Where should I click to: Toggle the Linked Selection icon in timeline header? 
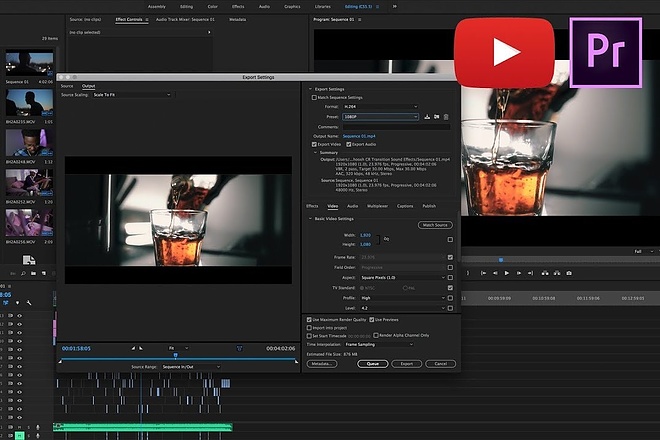point(6,303)
